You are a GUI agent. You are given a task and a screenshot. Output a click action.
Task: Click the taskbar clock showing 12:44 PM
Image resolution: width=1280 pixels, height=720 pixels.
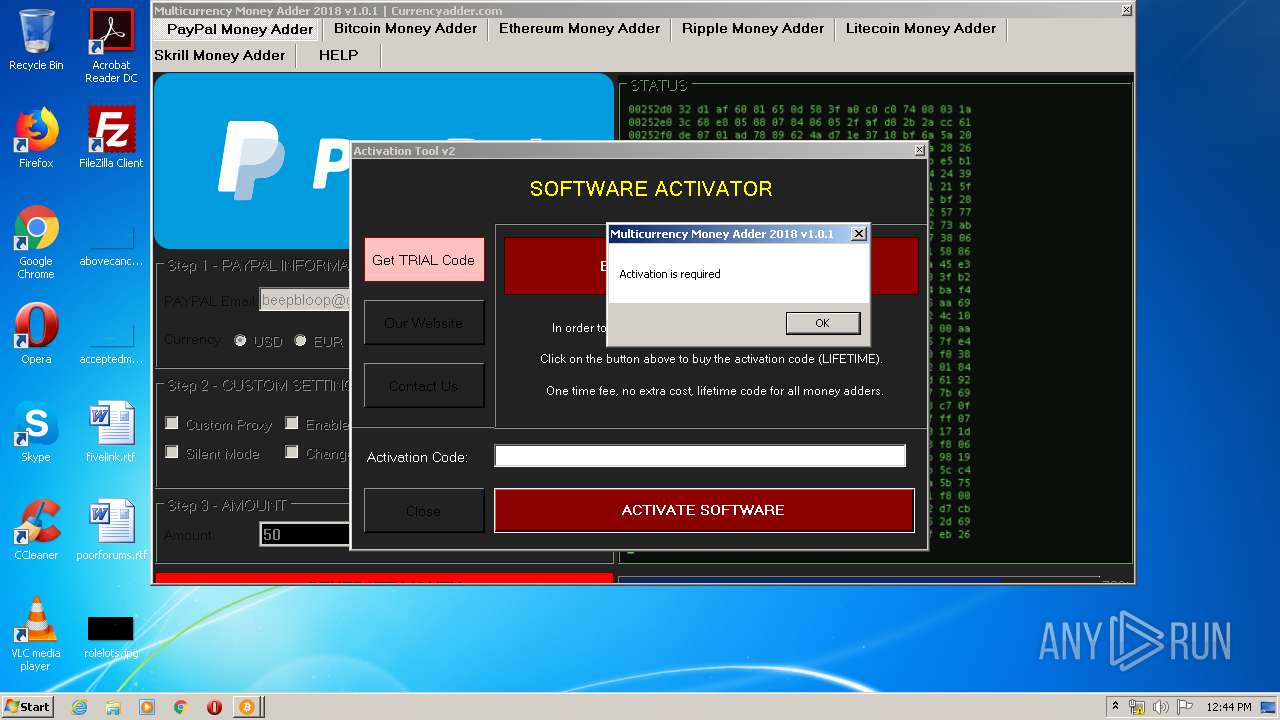pyautogui.click(x=1229, y=707)
